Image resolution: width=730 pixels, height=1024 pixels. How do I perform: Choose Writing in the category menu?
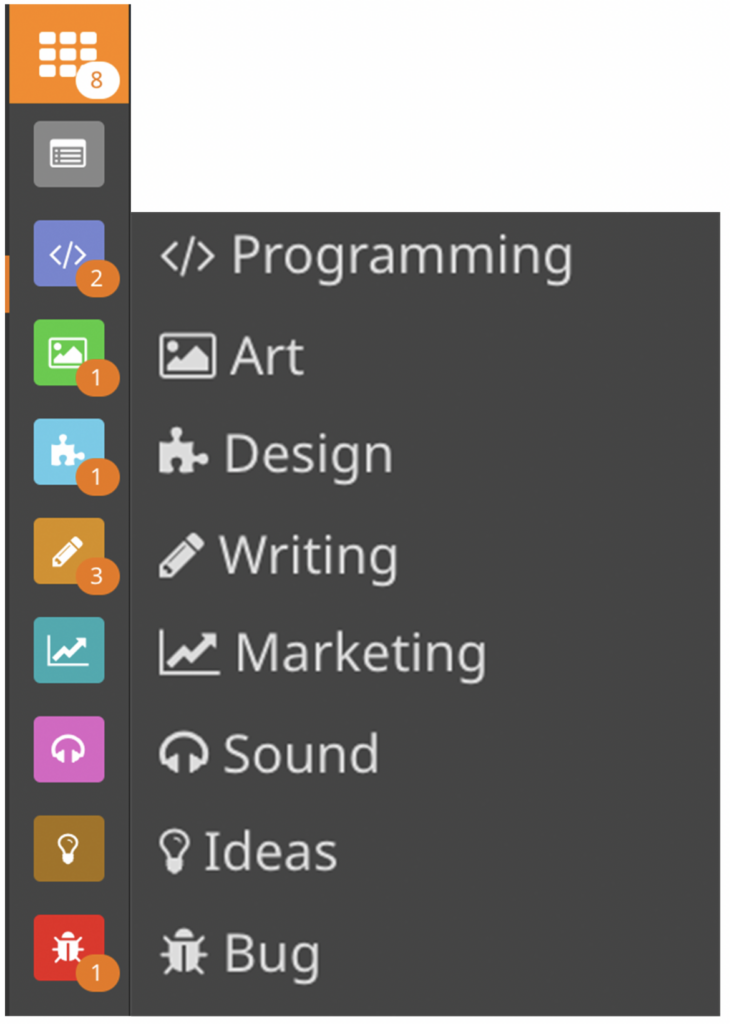(278, 556)
